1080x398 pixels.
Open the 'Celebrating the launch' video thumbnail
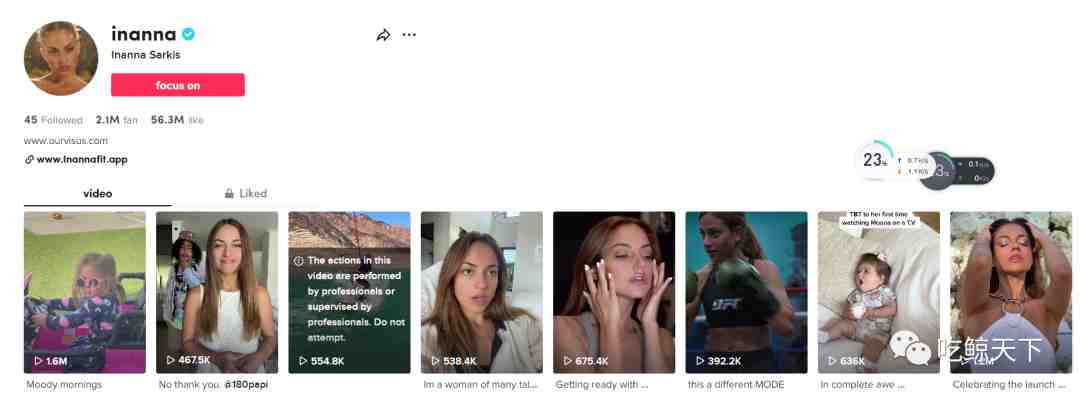pyautogui.click(x=1010, y=292)
